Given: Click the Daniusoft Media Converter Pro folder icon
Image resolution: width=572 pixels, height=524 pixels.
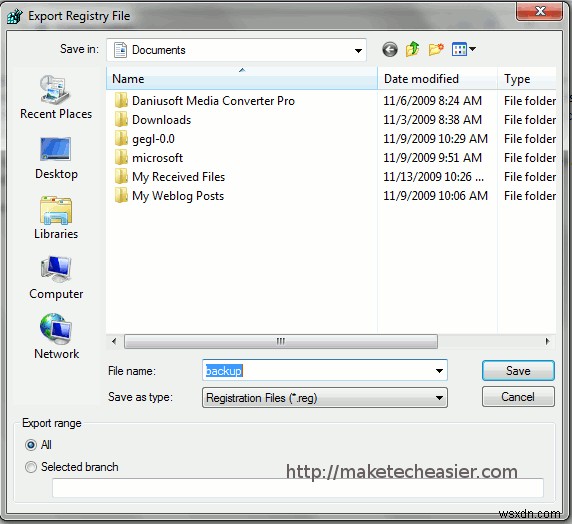Looking at the screenshot, I should (x=121, y=100).
